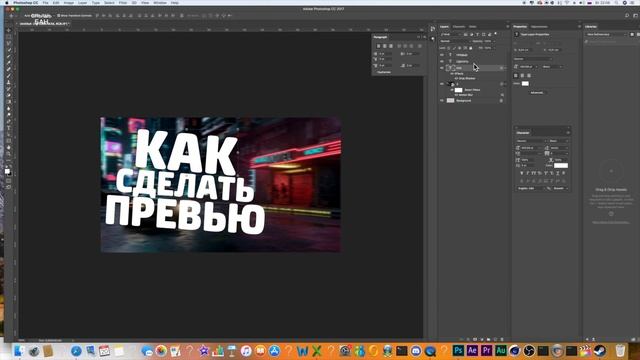Click the Photoshop CC app menu
The height and width of the screenshot is (360, 640).
click(x=25, y=2)
